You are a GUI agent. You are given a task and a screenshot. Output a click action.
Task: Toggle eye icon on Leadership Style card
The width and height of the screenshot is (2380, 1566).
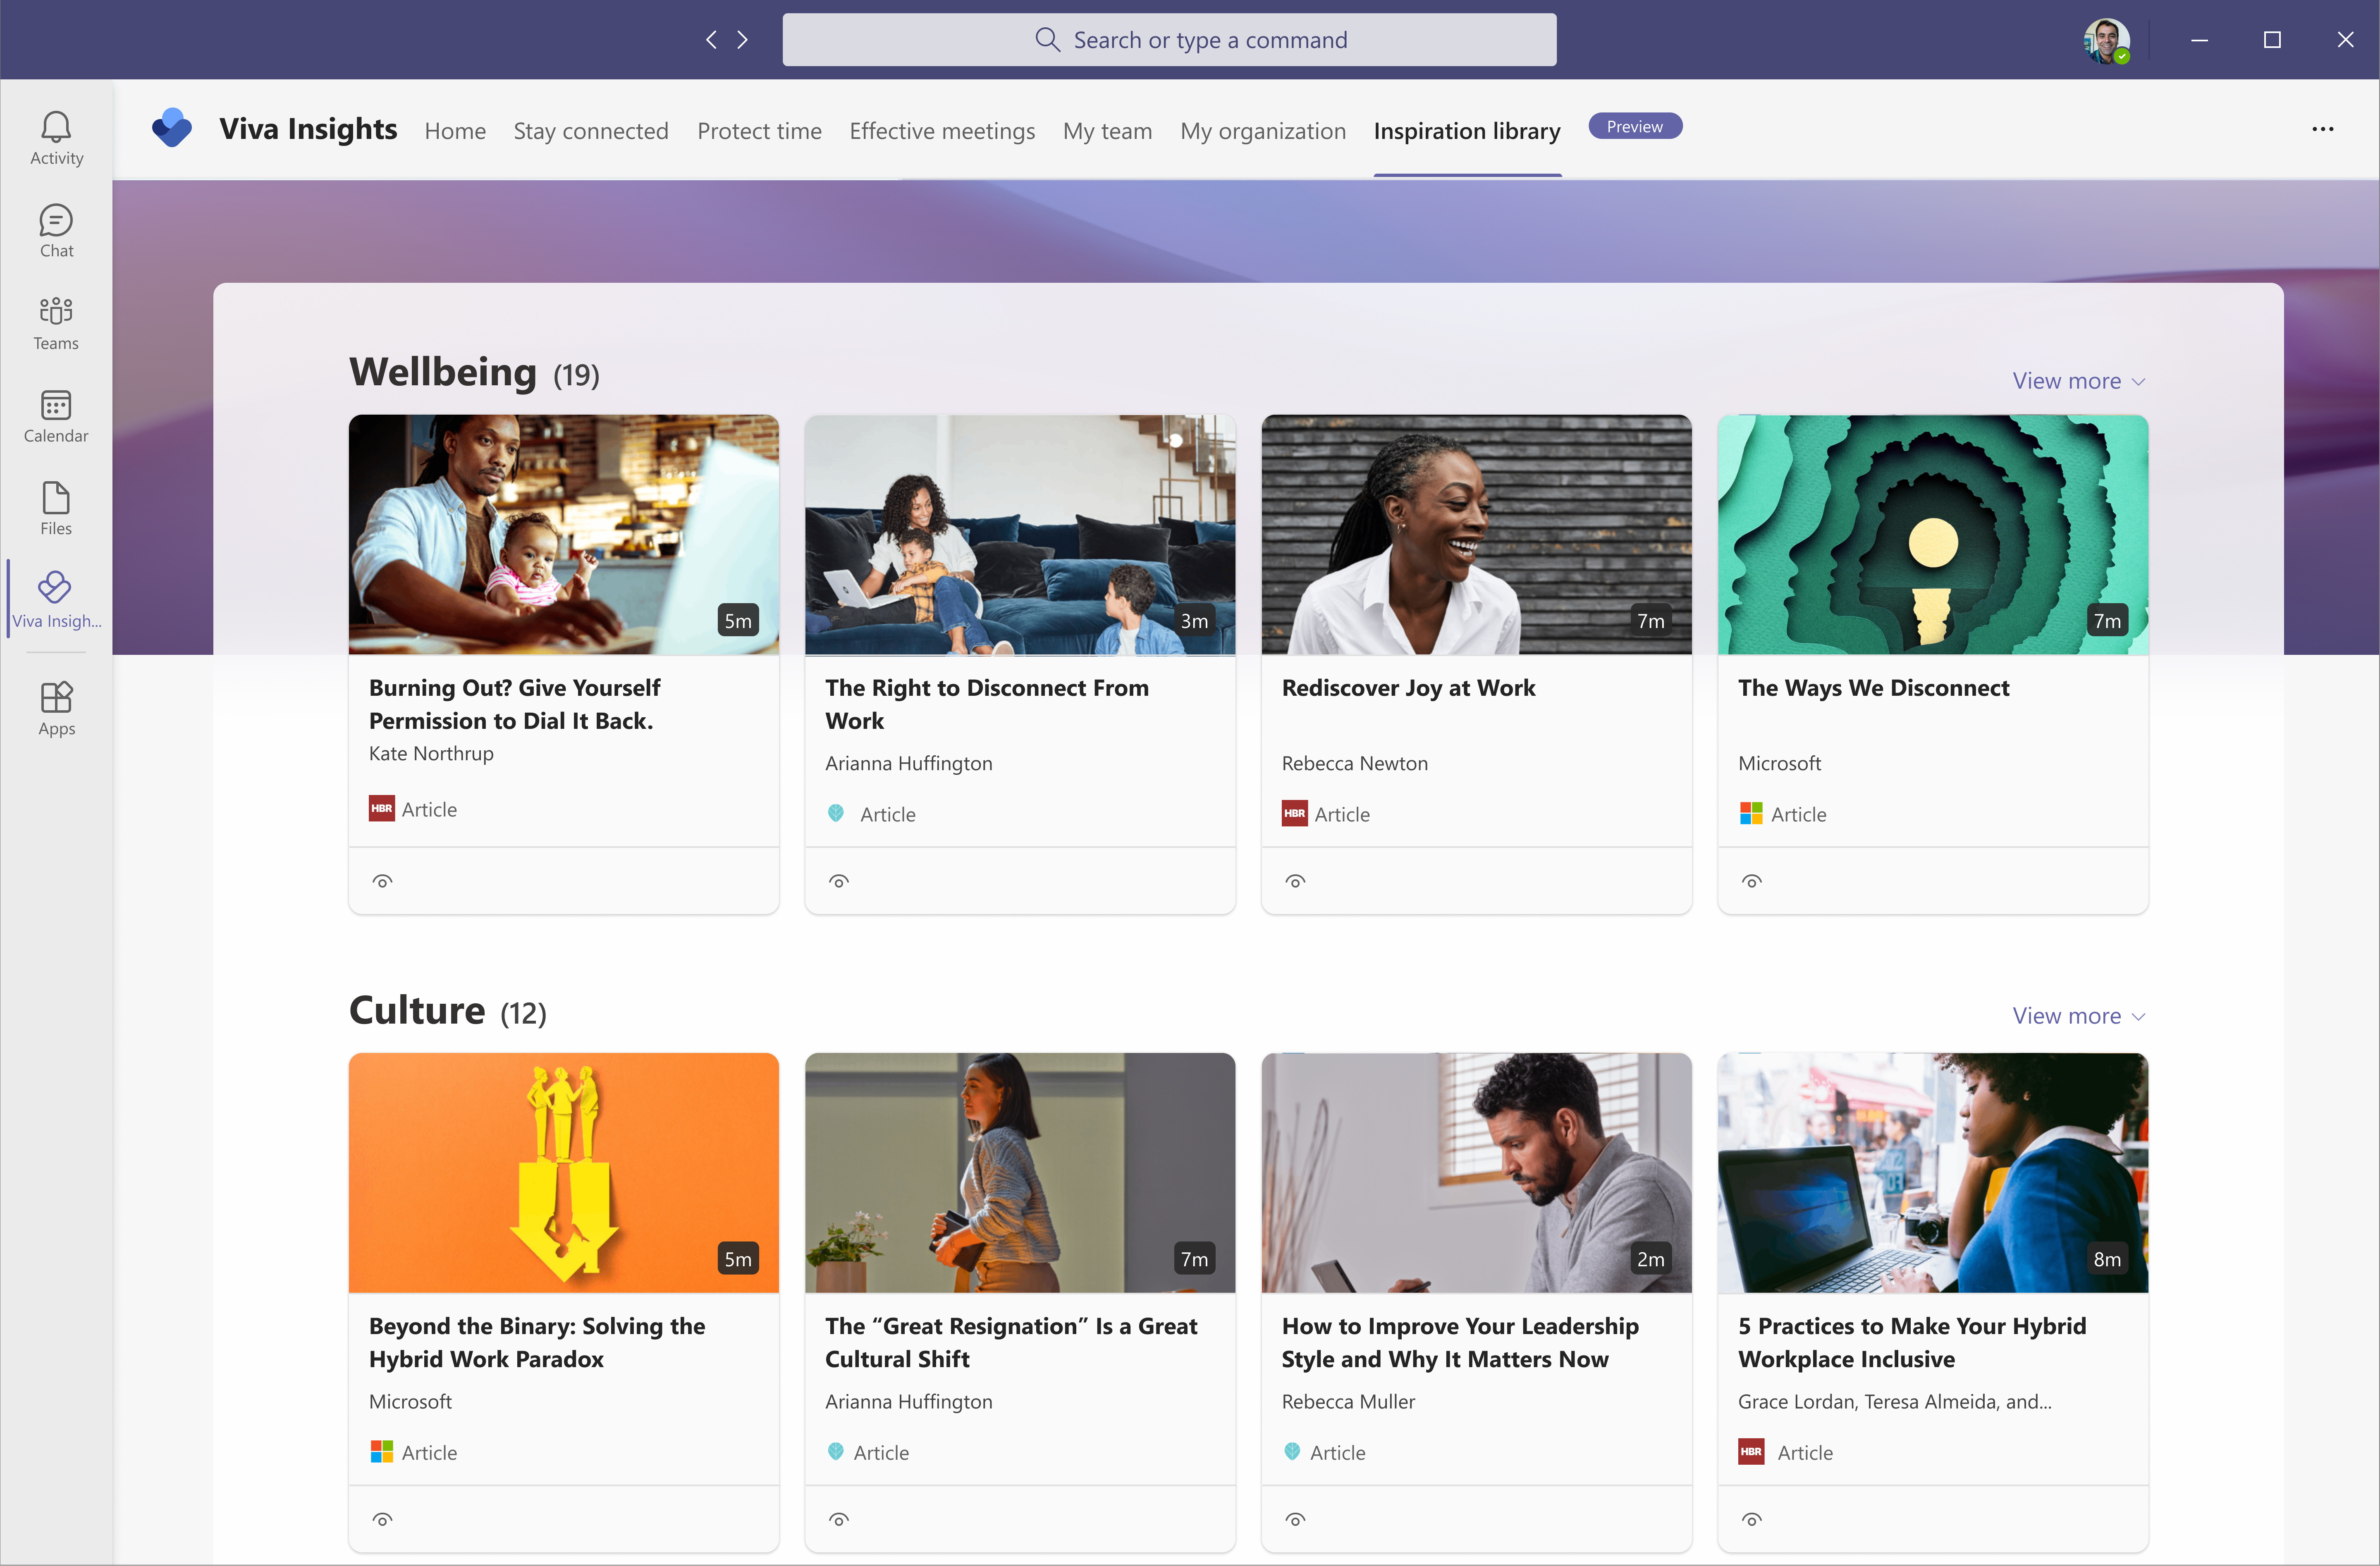click(x=1295, y=1519)
